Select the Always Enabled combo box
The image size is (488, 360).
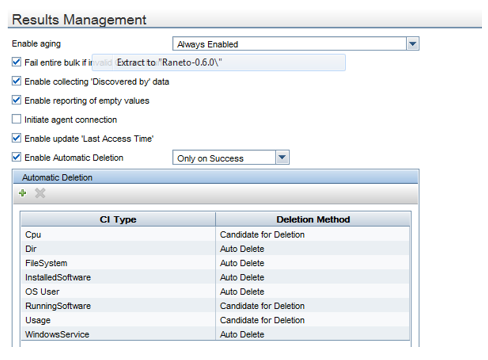click(x=296, y=44)
